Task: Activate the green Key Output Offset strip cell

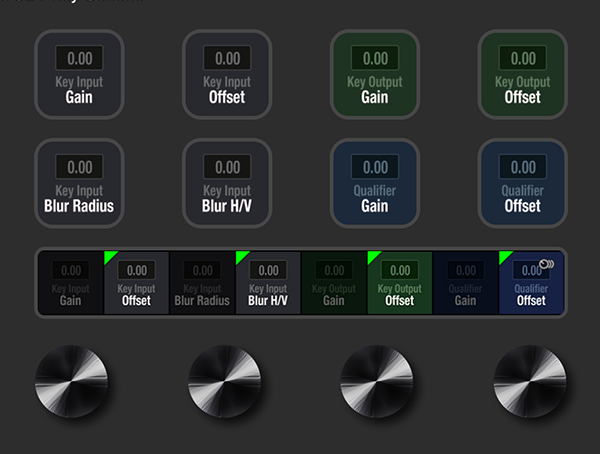Action: pyautogui.click(x=400, y=283)
